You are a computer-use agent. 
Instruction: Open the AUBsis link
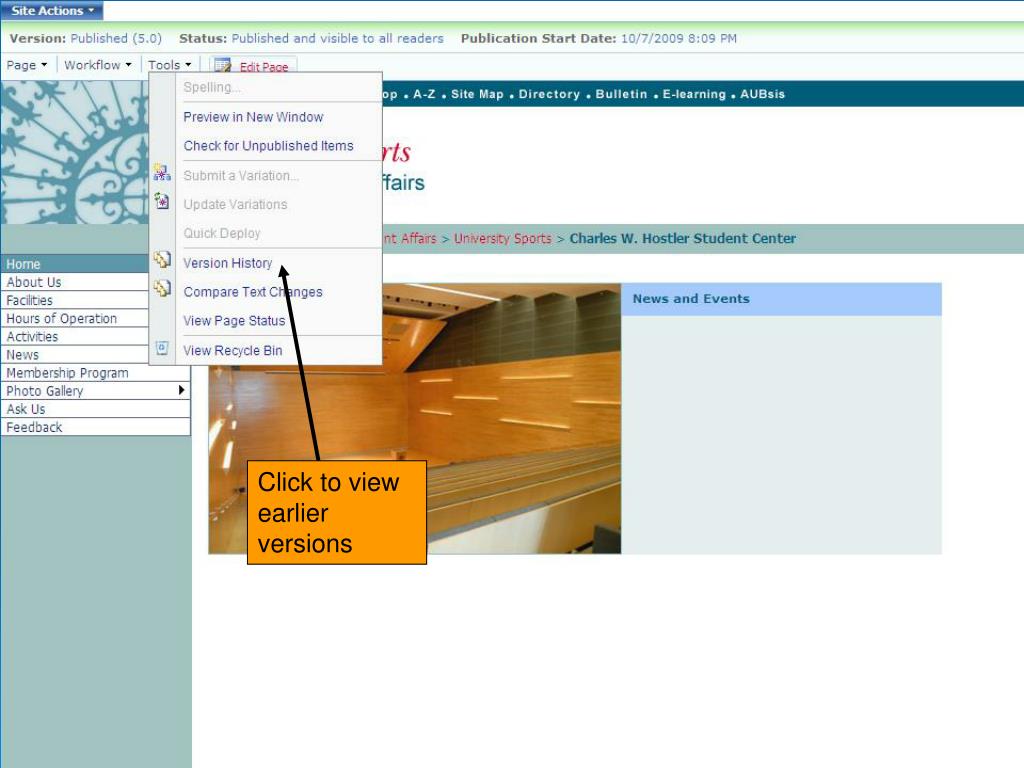click(x=762, y=94)
